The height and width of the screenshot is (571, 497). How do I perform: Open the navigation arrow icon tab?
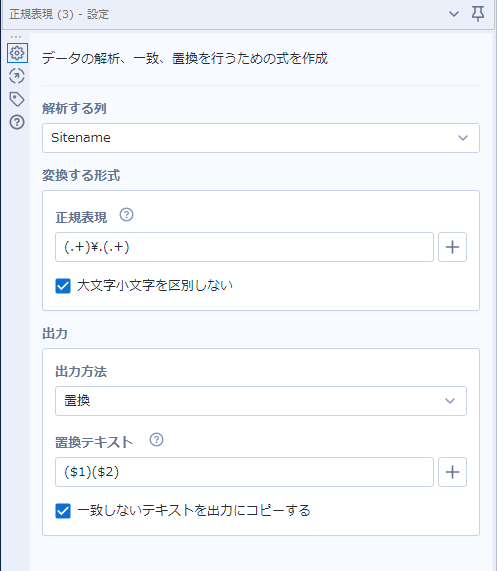[17, 76]
